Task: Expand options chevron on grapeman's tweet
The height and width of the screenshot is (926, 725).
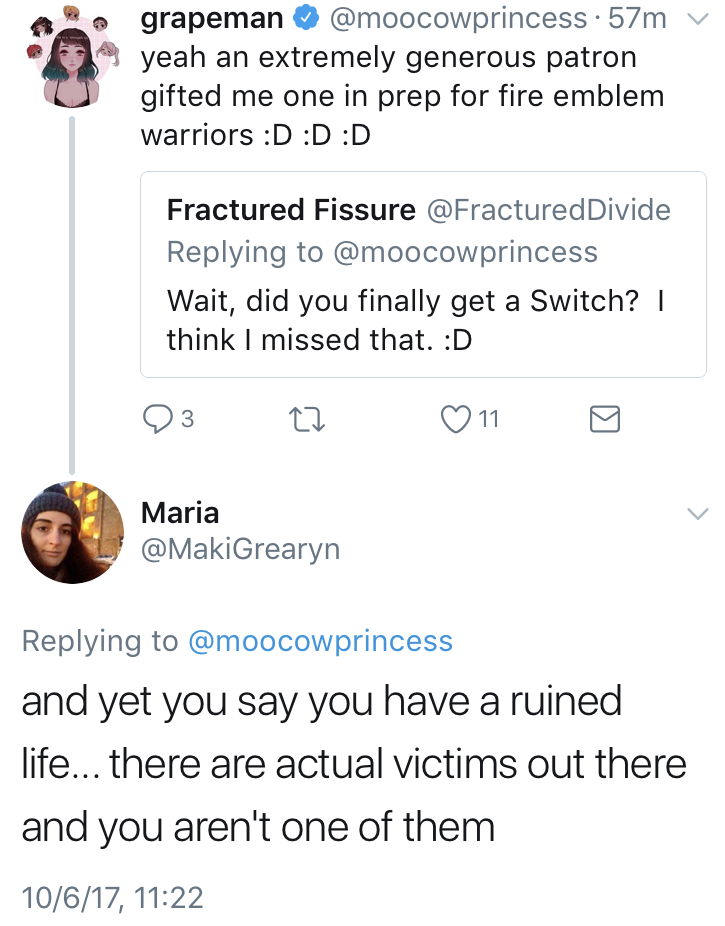Action: pos(697,18)
